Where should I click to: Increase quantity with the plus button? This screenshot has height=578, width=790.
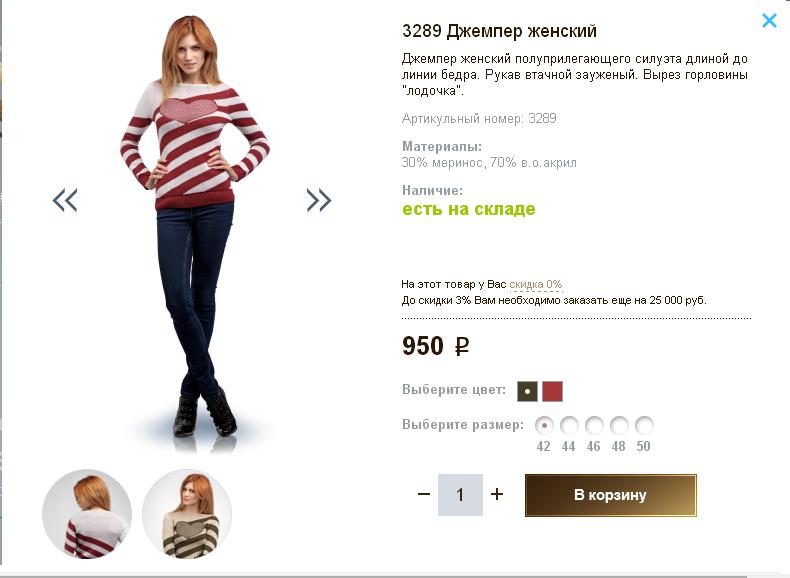point(497,495)
